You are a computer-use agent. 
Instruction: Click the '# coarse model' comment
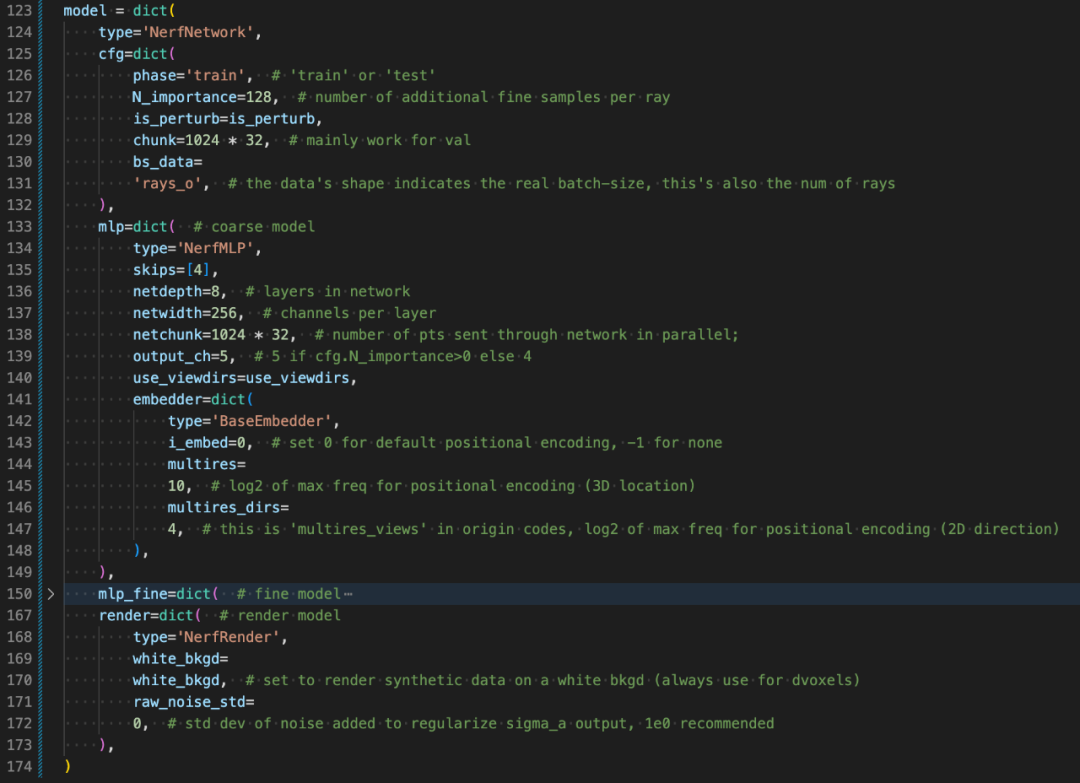[x=254, y=227]
